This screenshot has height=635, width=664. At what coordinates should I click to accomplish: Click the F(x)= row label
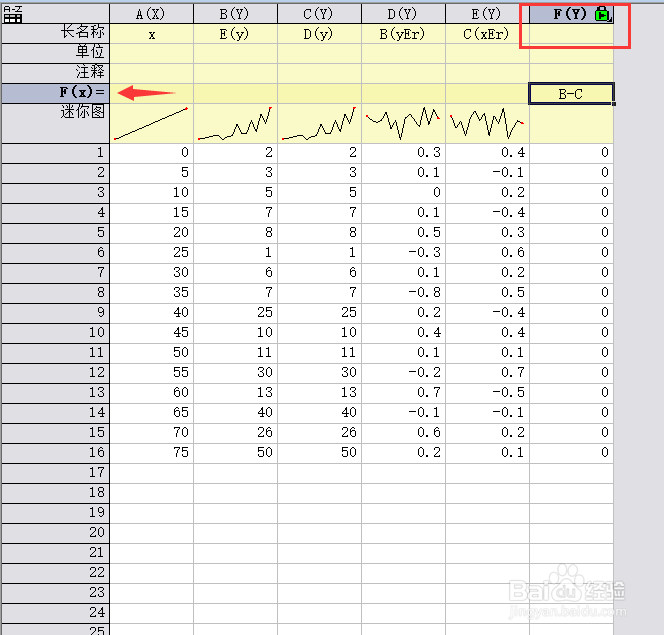click(x=55, y=93)
